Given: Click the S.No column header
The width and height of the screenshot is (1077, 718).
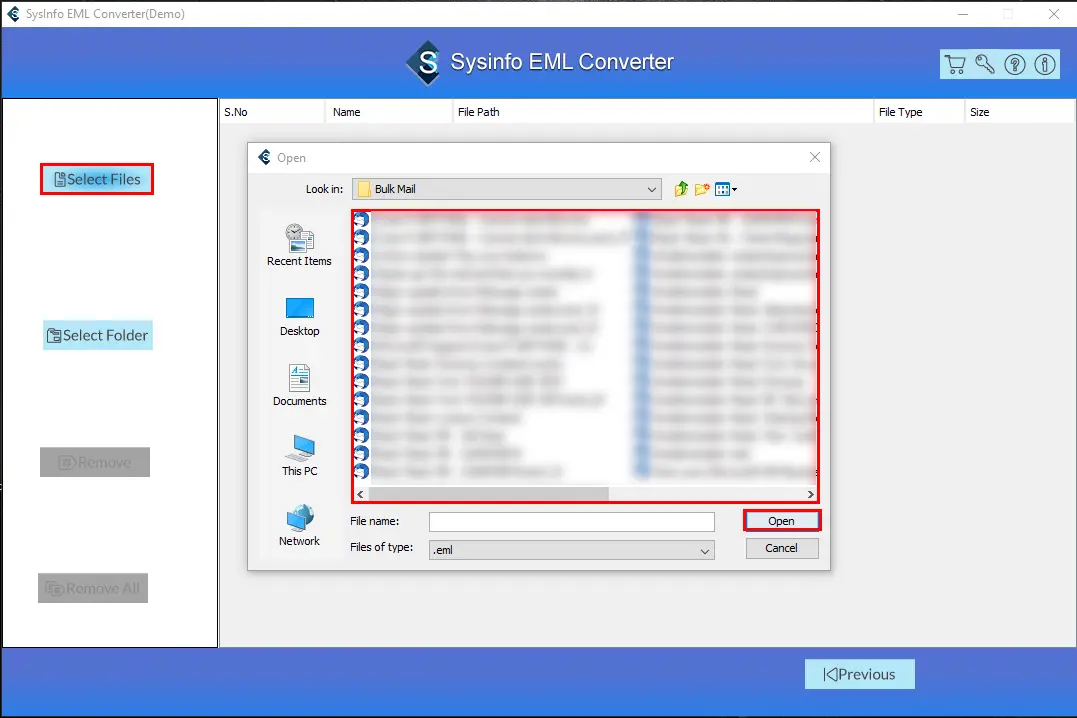Looking at the screenshot, I should pyautogui.click(x=272, y=112).
